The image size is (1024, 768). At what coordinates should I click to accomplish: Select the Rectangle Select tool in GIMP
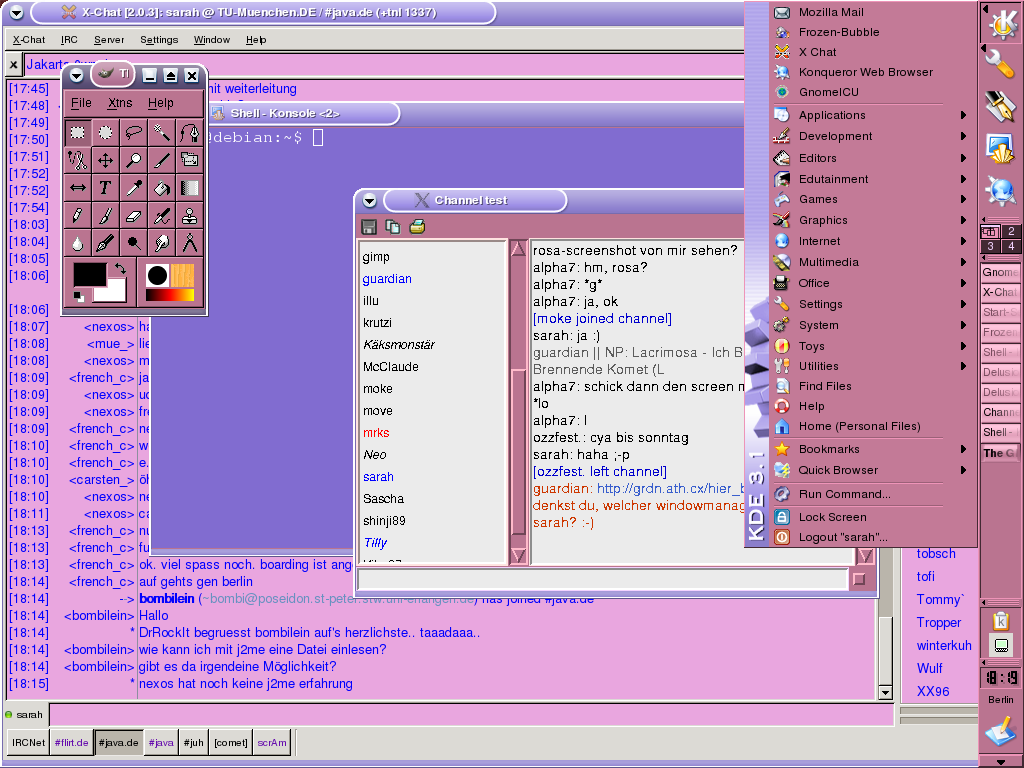pyautogui.click(x=78, y=133)
